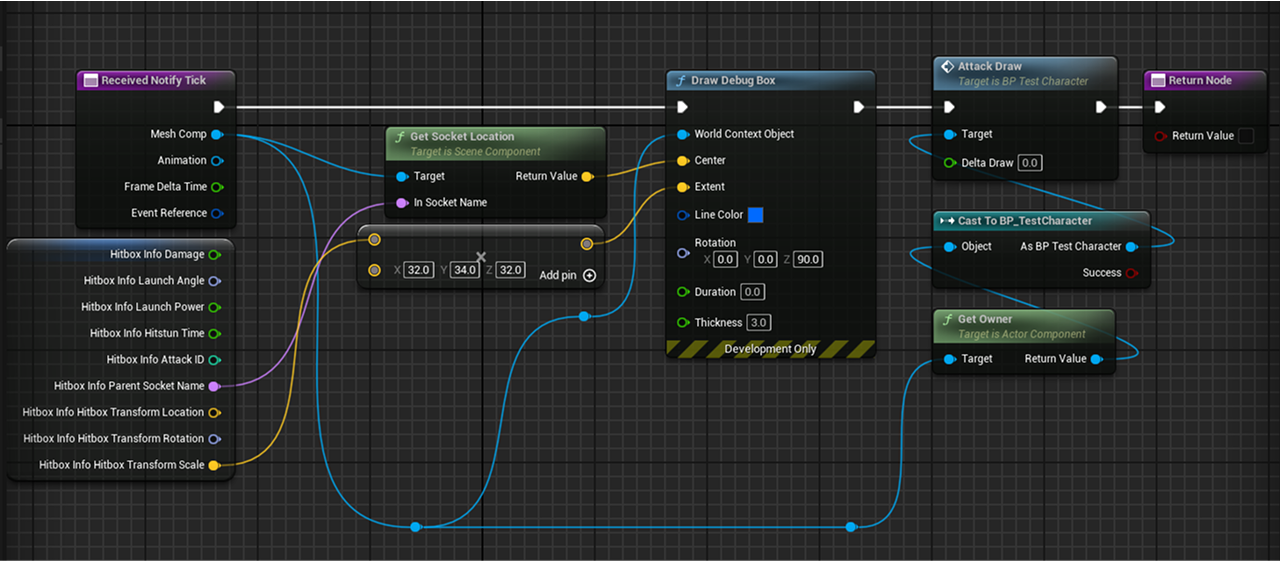
Task: Click the Extent input pin
Action: point(683,187)
